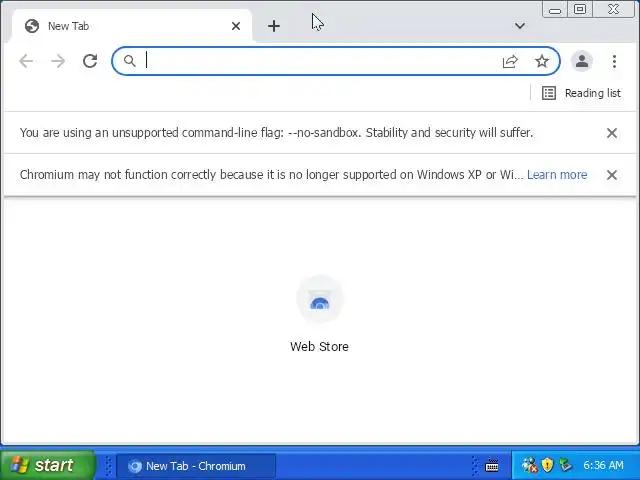Click the 6:36 AM system clock
Viewport: 640px width, 480px height.
tap(603, 465)
